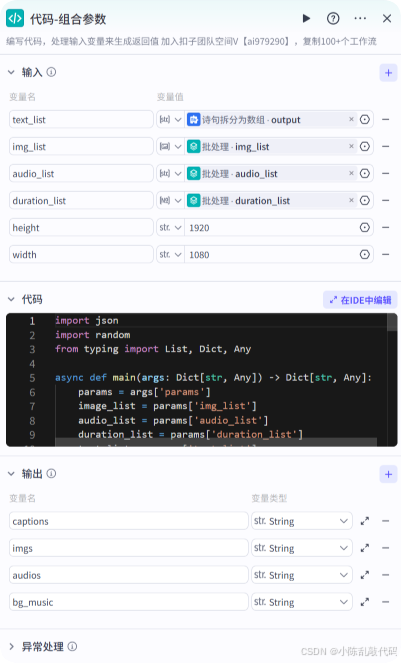The width and height of the screenshot is (401, 663).
Task: Open variable selector for text_list row
Action: click(x=365, y=120)
